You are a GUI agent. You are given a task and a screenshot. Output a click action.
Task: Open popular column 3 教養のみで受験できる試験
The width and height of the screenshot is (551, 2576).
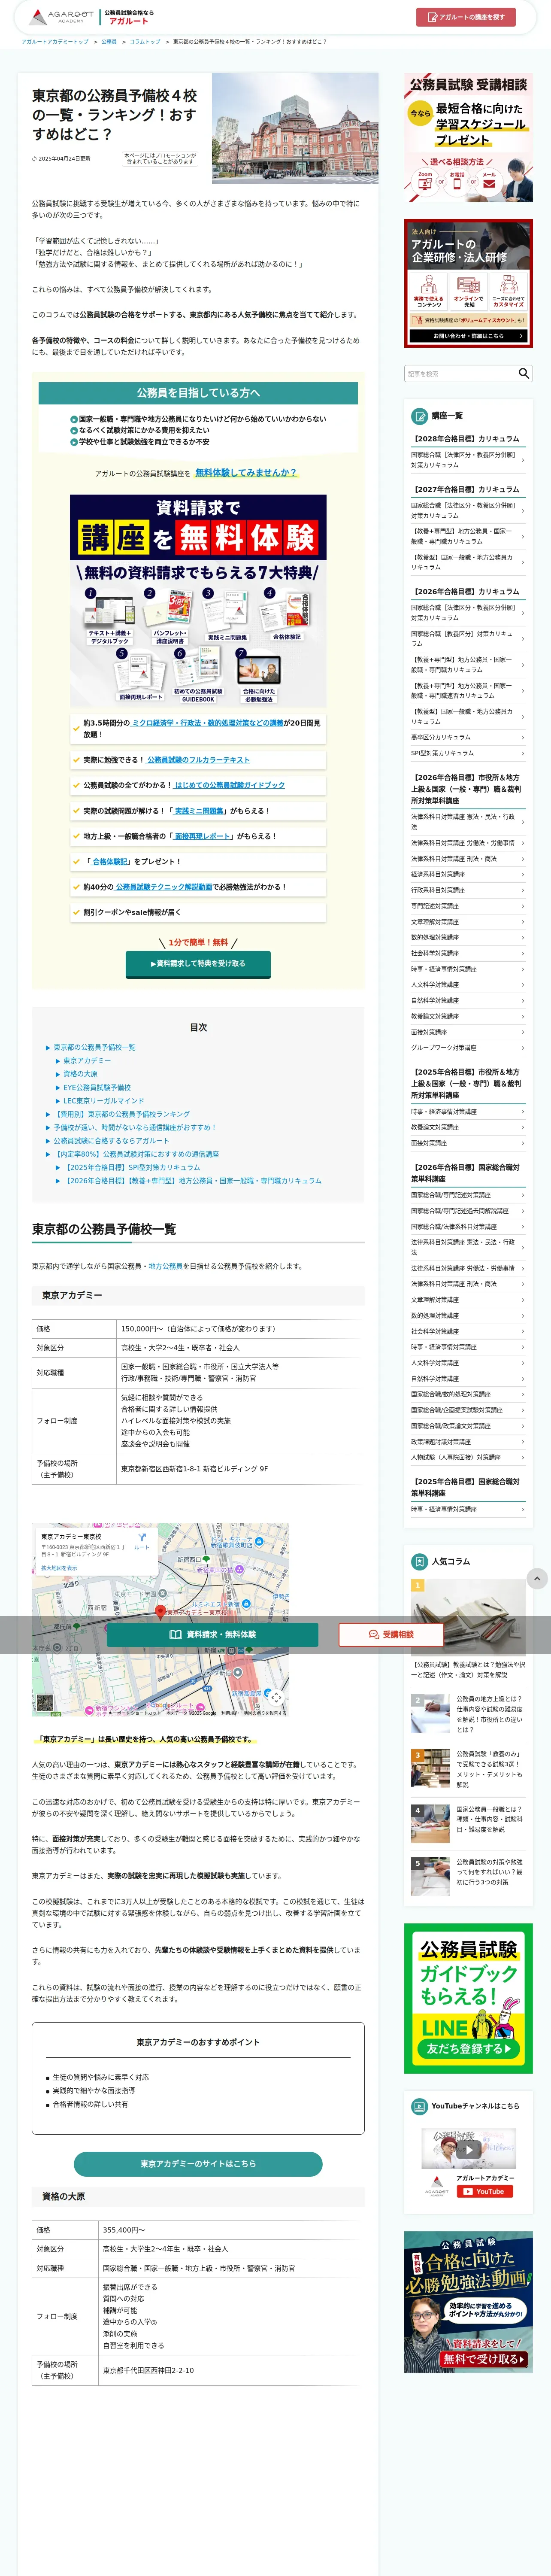(x=468, y=1769)
